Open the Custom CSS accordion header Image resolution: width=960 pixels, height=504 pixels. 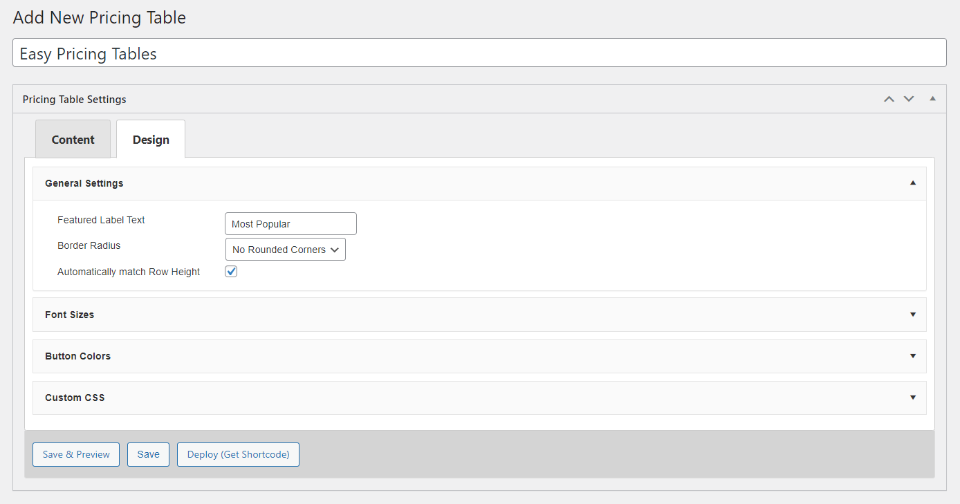pyautogui.click(x=75, y=398)
